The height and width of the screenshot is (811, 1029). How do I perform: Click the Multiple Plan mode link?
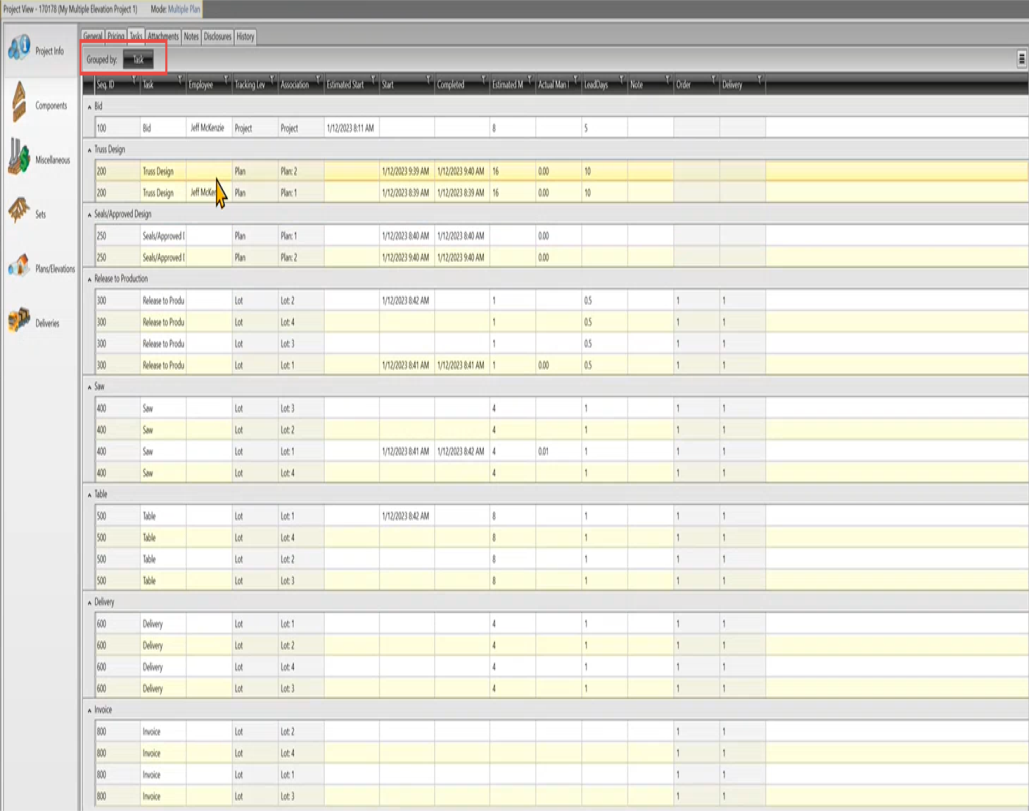184,9
